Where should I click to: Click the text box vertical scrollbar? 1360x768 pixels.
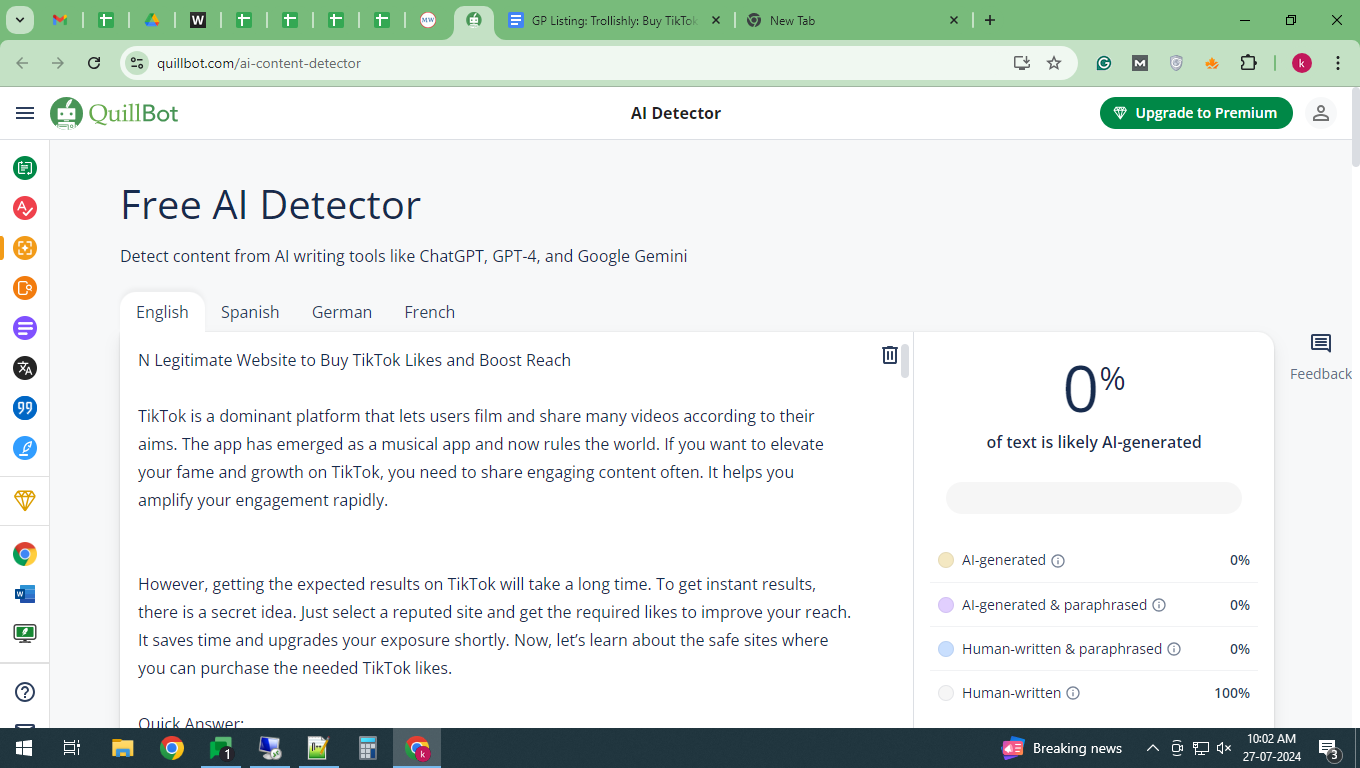click(905, 361)
